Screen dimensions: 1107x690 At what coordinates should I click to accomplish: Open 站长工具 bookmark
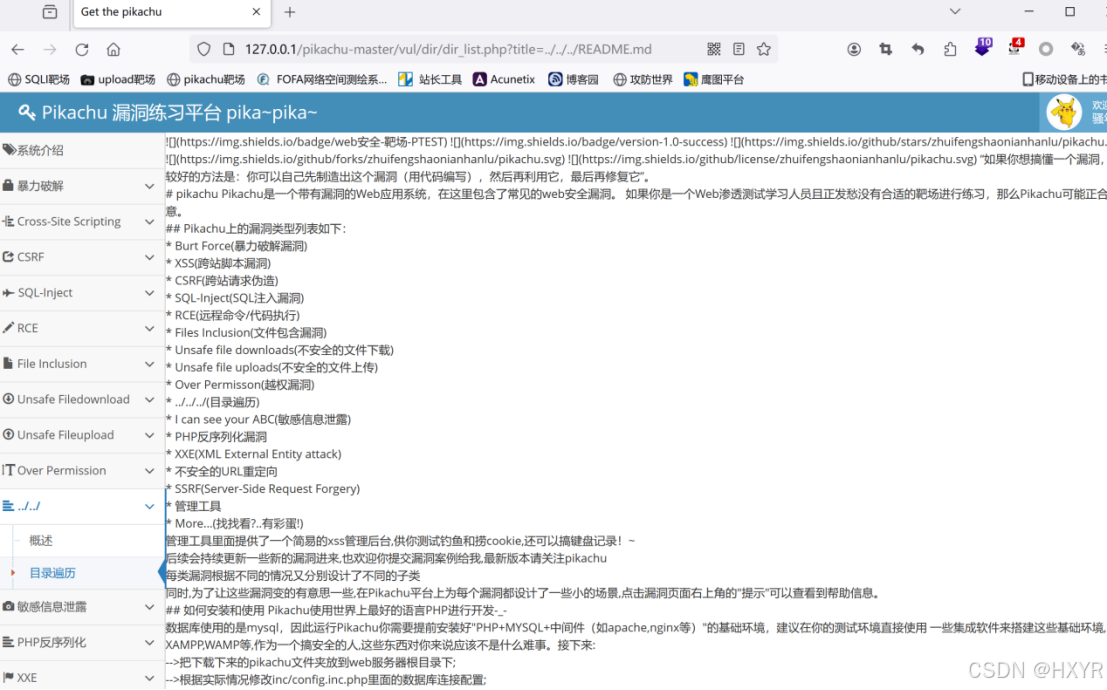(x=430, y=79)
